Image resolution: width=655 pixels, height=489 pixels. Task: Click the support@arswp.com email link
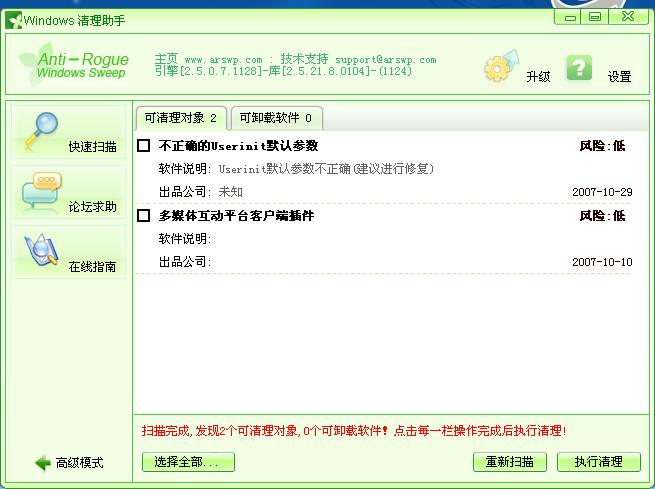385,60
